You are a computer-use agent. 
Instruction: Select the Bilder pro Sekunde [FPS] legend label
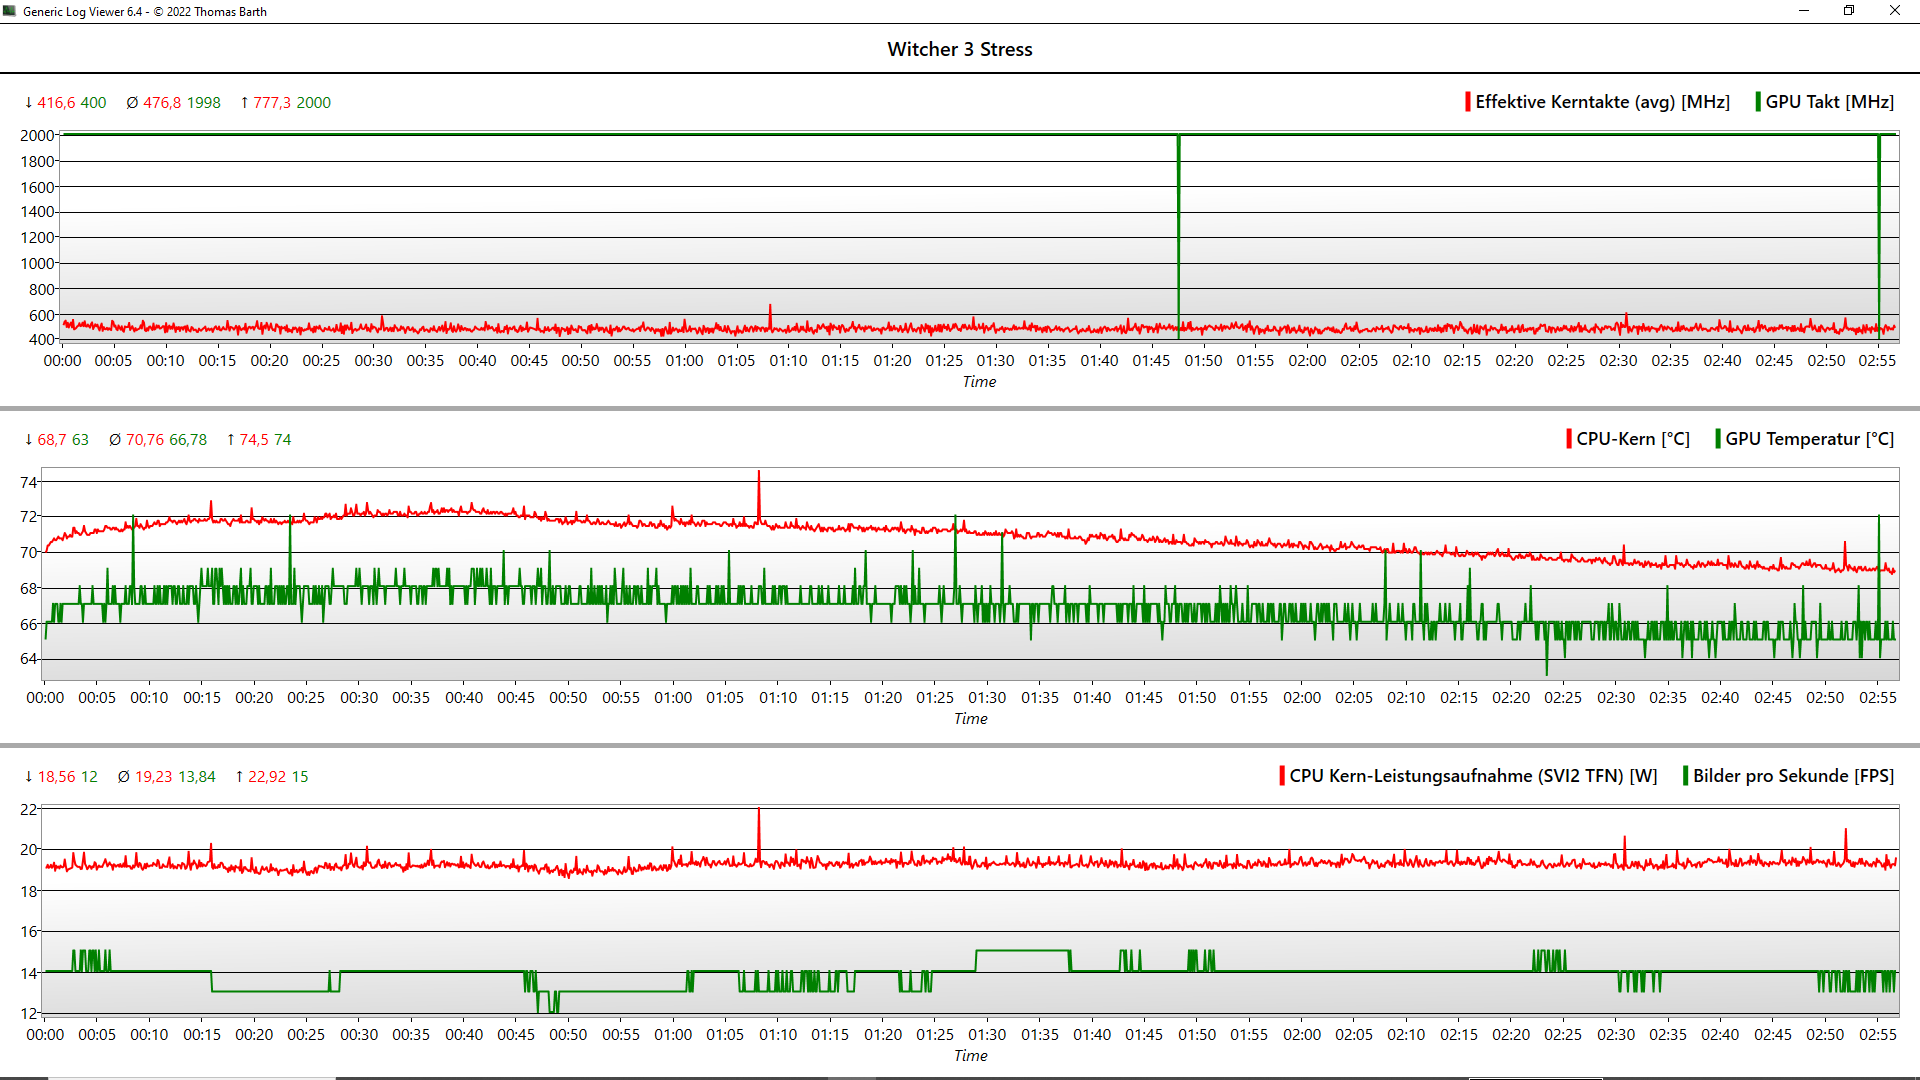point(1793,776)
